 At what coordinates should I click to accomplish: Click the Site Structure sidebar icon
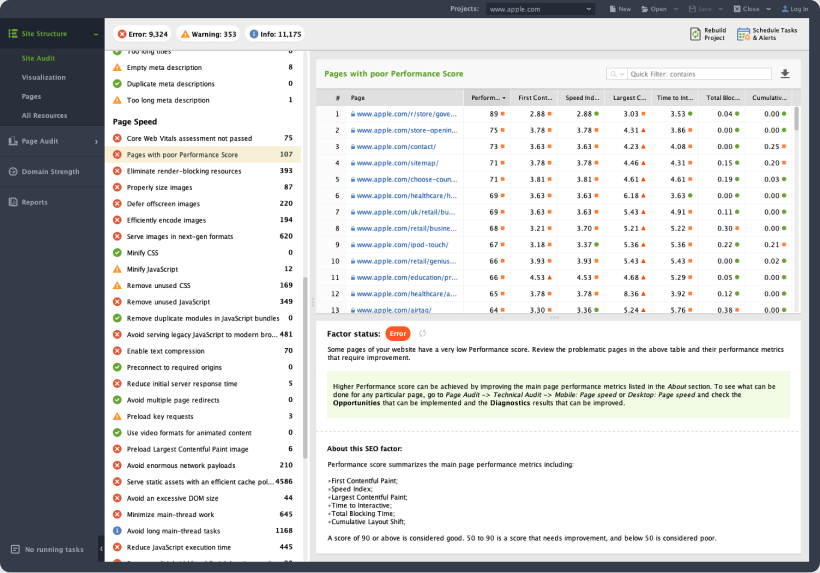coord(13,33)
